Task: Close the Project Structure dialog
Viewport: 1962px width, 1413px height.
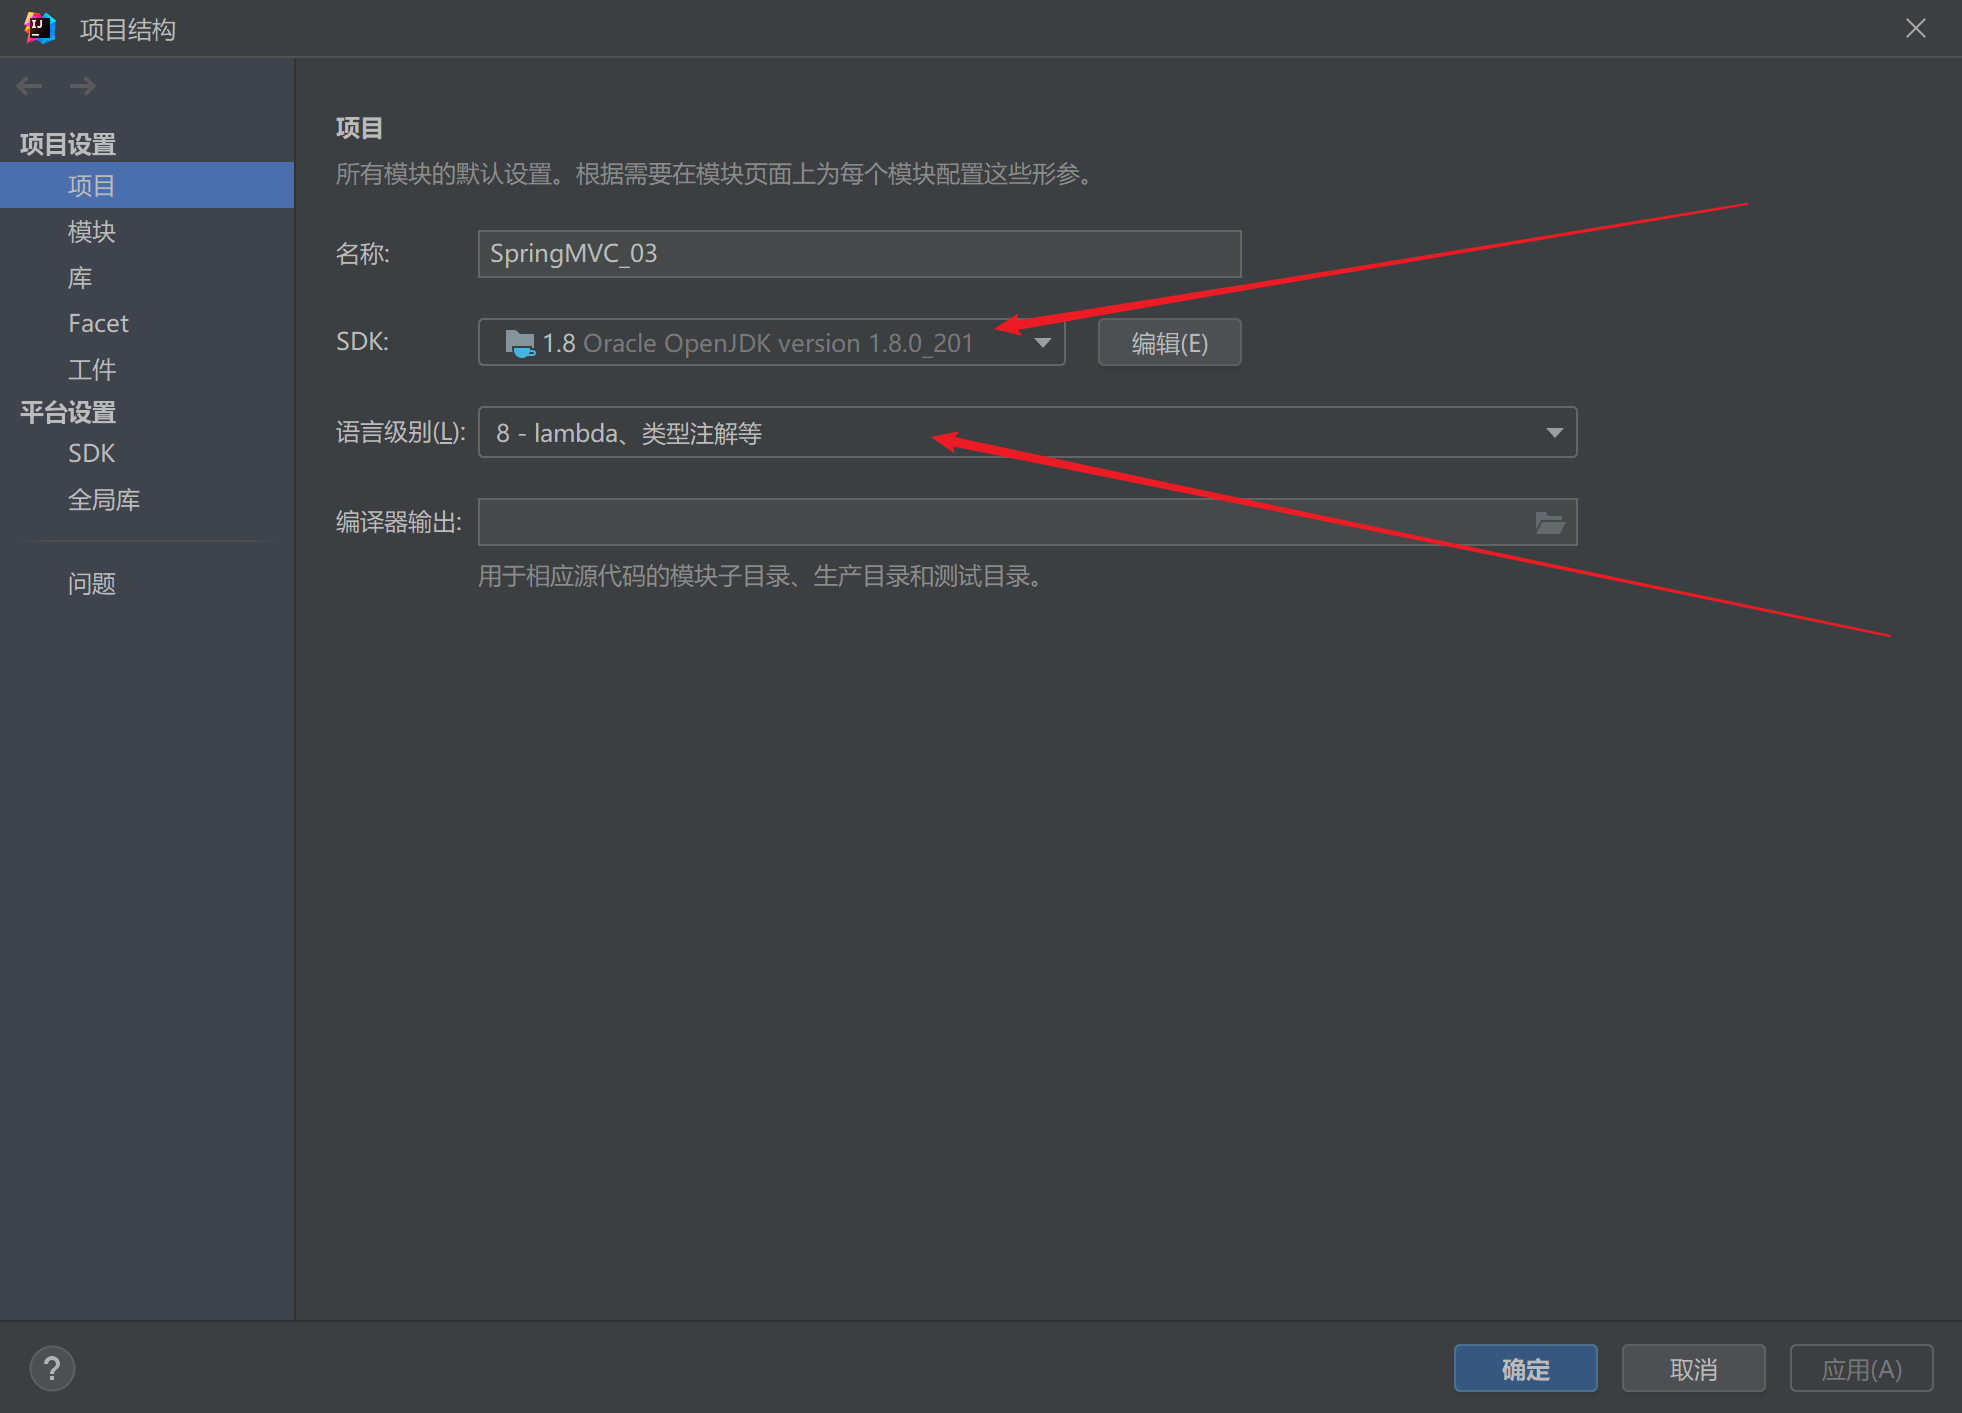Action: tap(1915, 28)
